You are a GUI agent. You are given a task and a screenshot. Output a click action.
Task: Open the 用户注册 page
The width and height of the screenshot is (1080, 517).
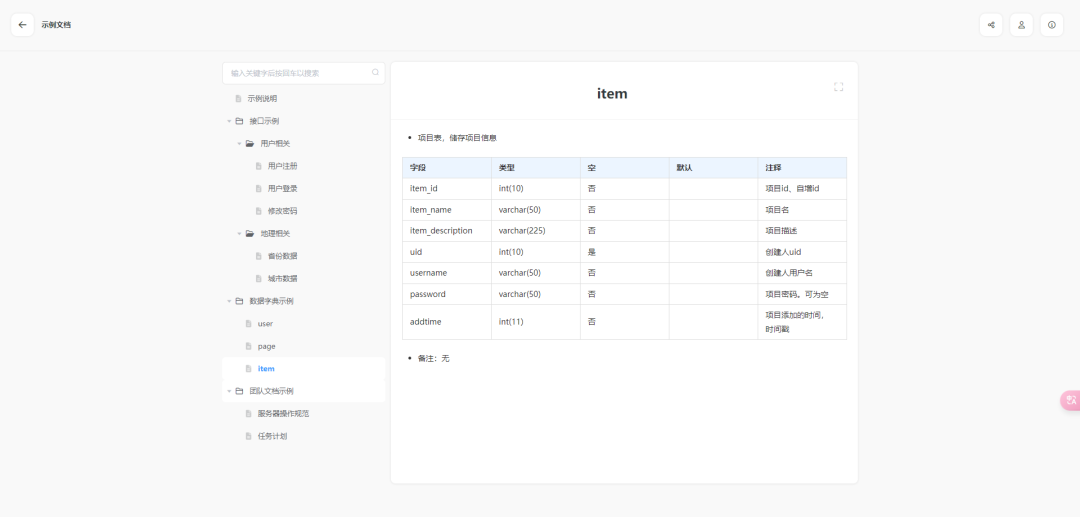[282, 166]
